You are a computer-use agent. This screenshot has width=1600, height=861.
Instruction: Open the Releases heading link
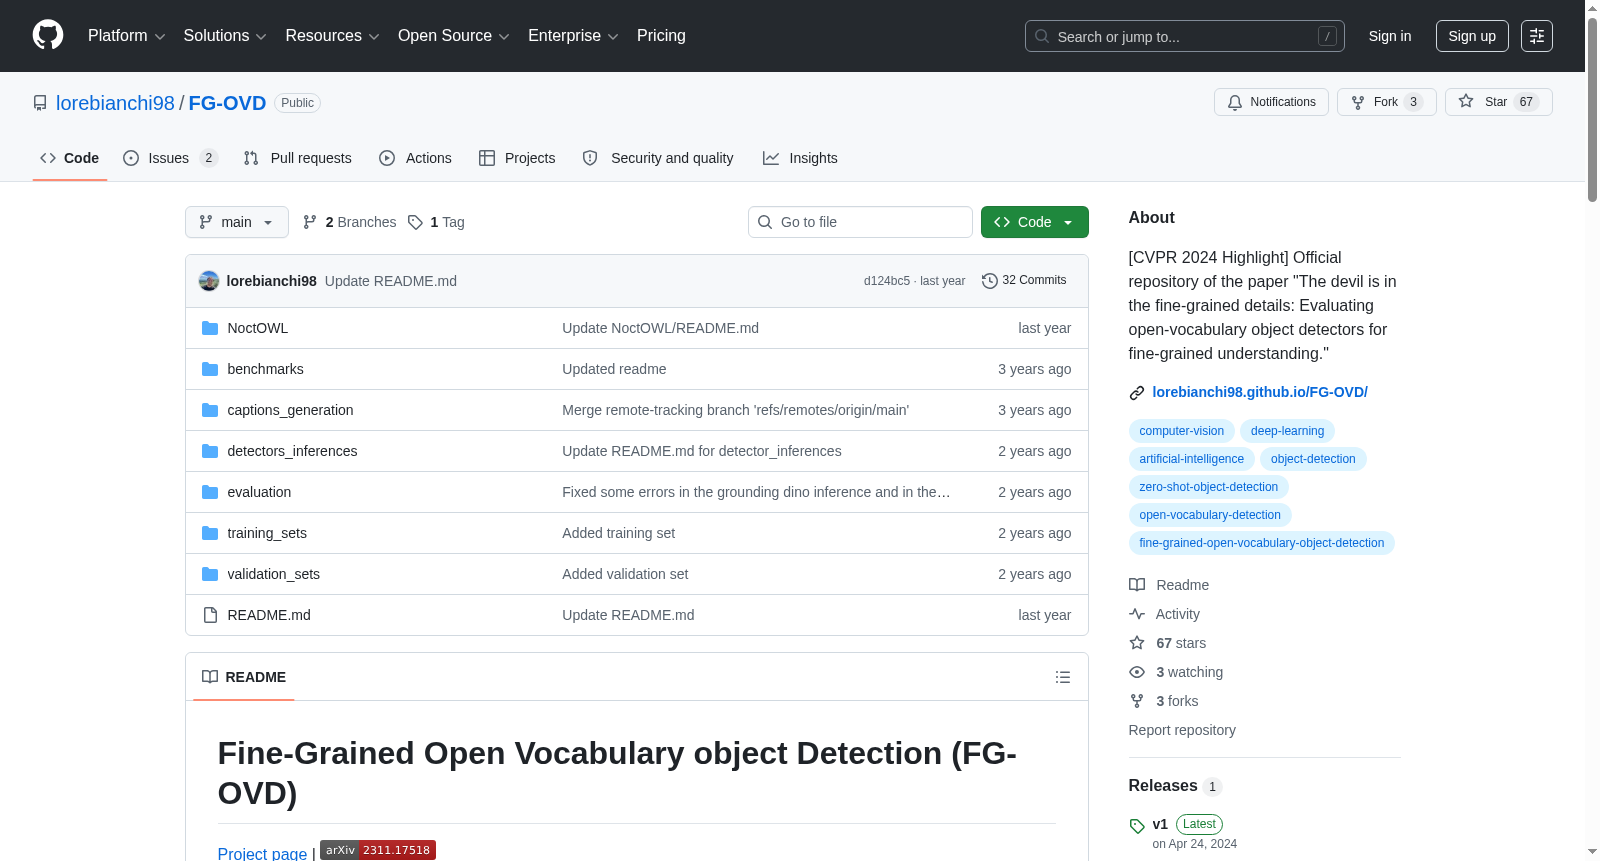pos(1163,786)
